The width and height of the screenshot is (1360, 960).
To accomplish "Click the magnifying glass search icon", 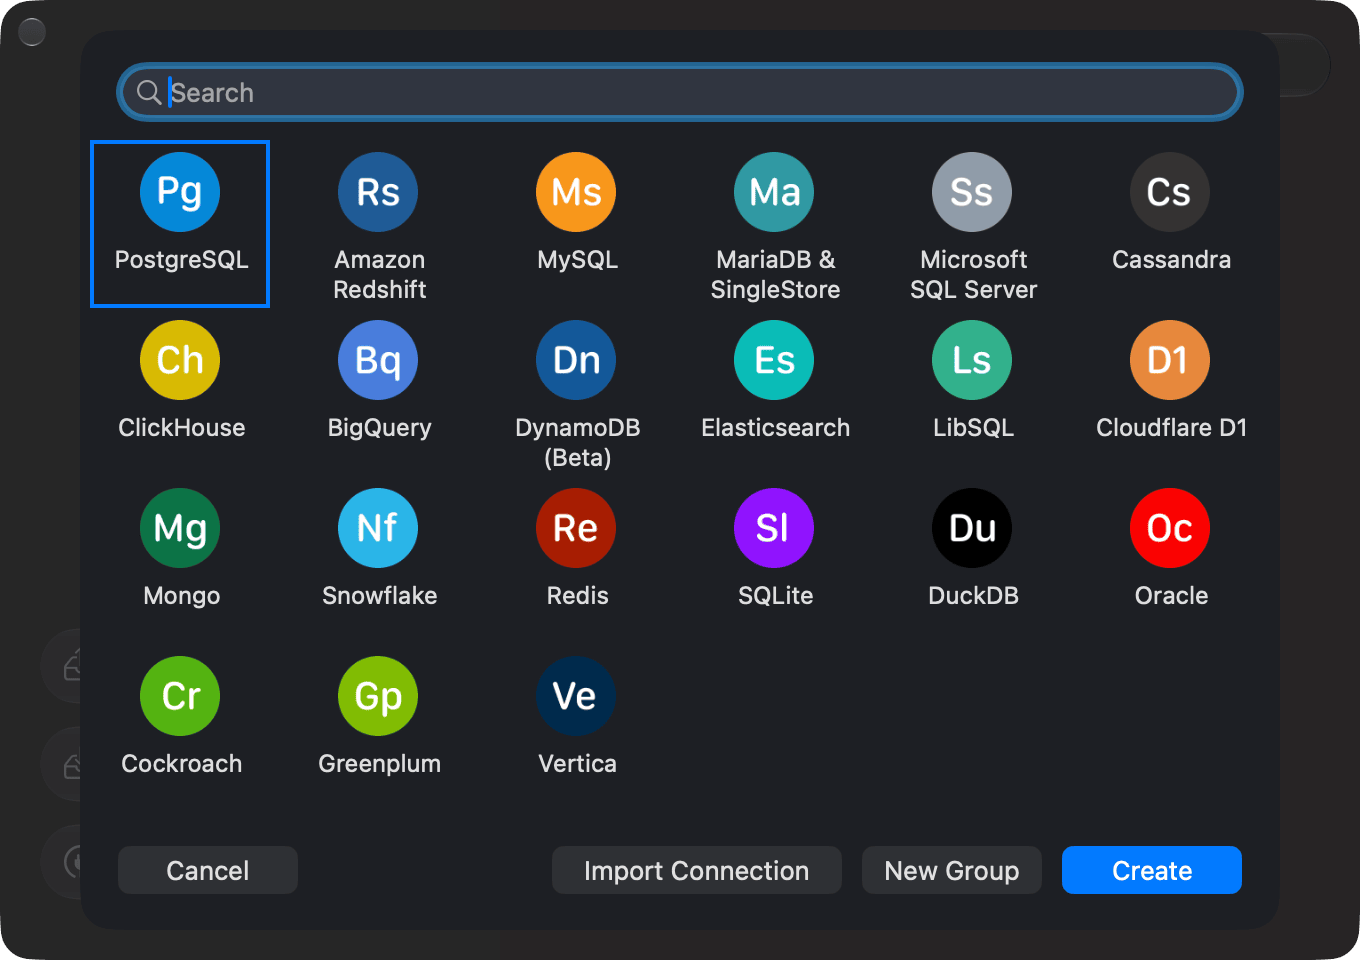I will click(x=149, y=92).
